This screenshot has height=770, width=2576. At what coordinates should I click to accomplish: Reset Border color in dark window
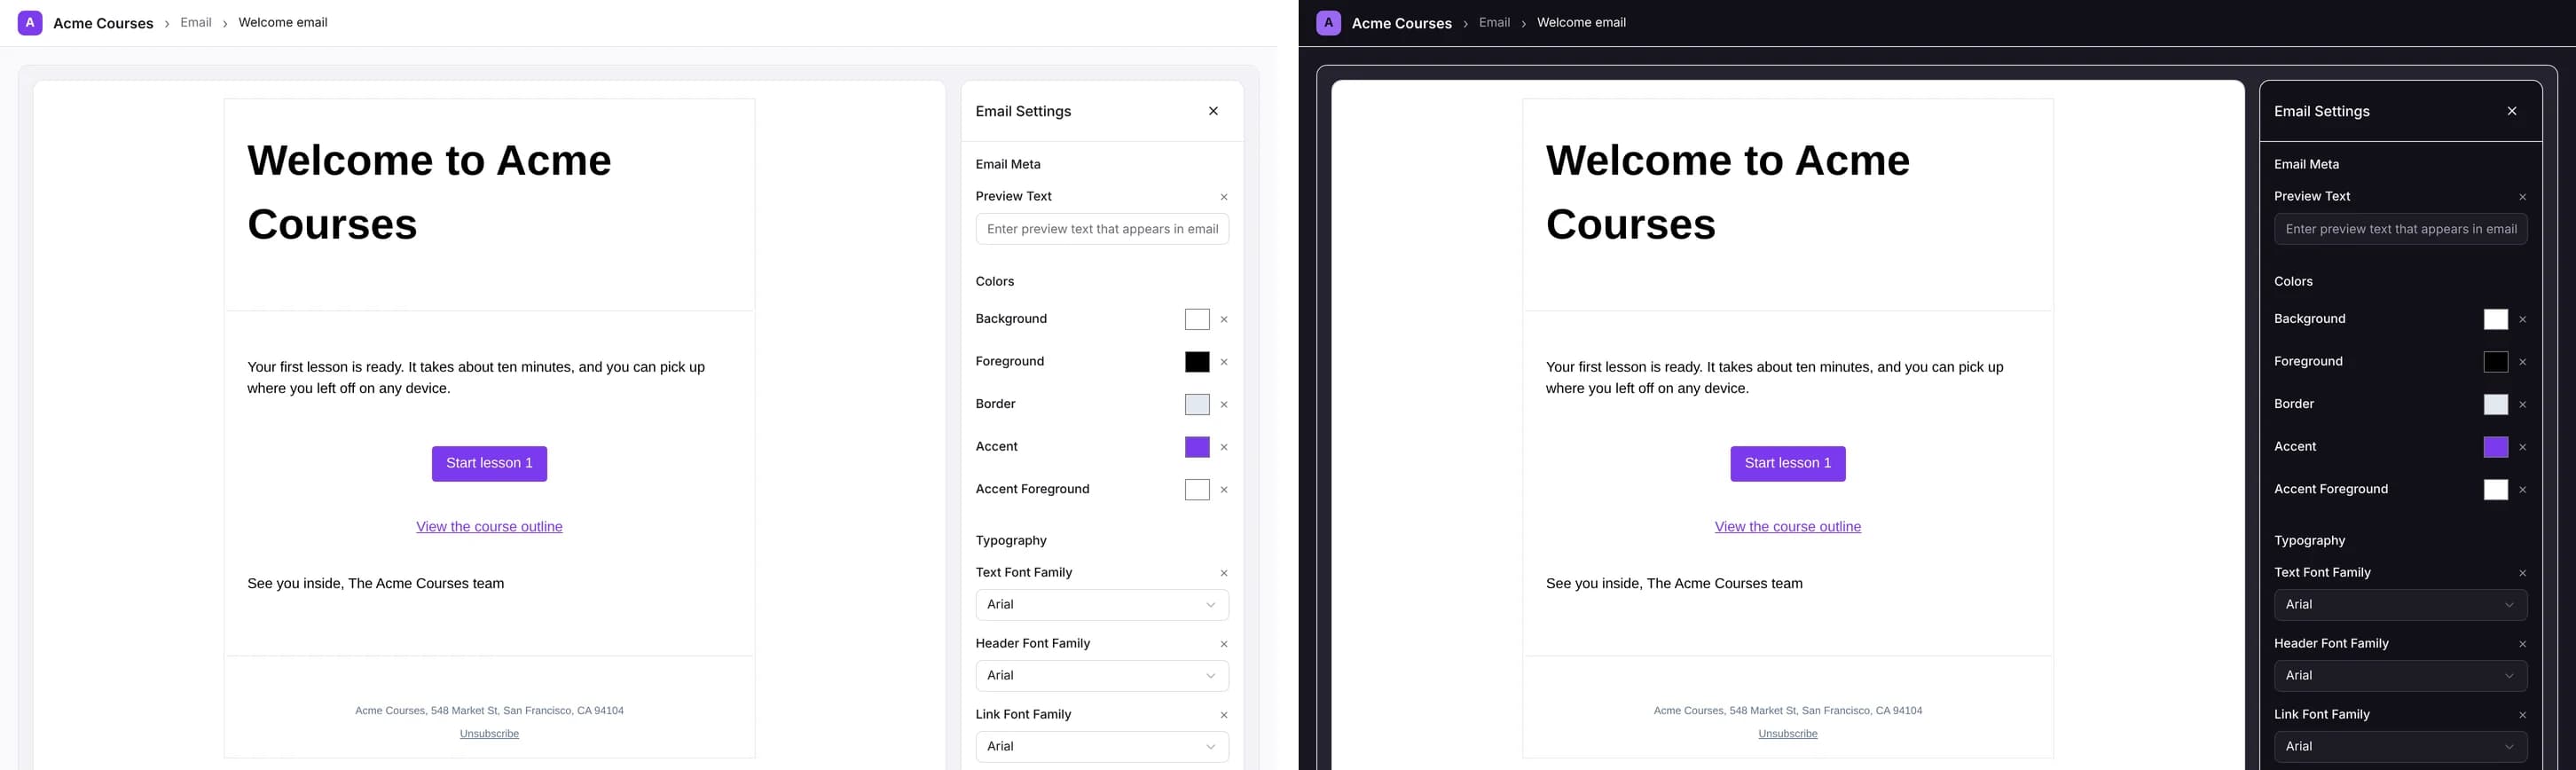(2523, 405)
